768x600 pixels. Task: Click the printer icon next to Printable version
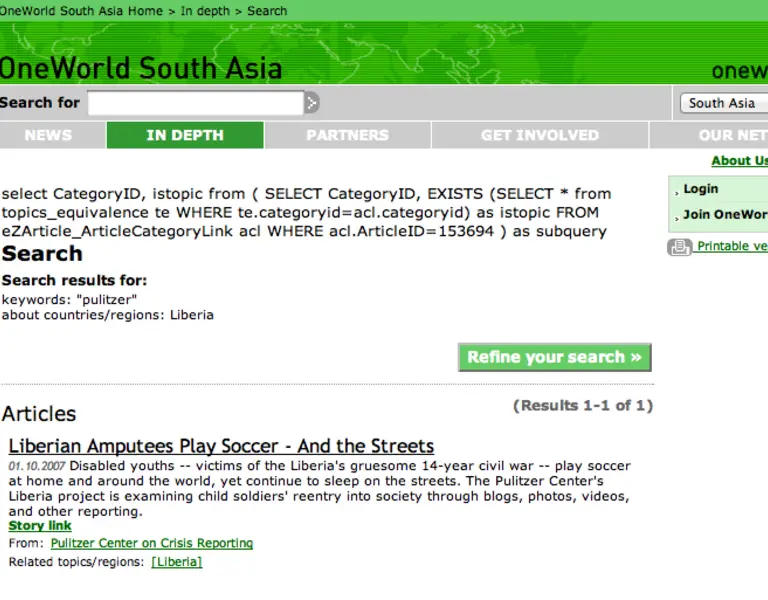tap(680, 246)
